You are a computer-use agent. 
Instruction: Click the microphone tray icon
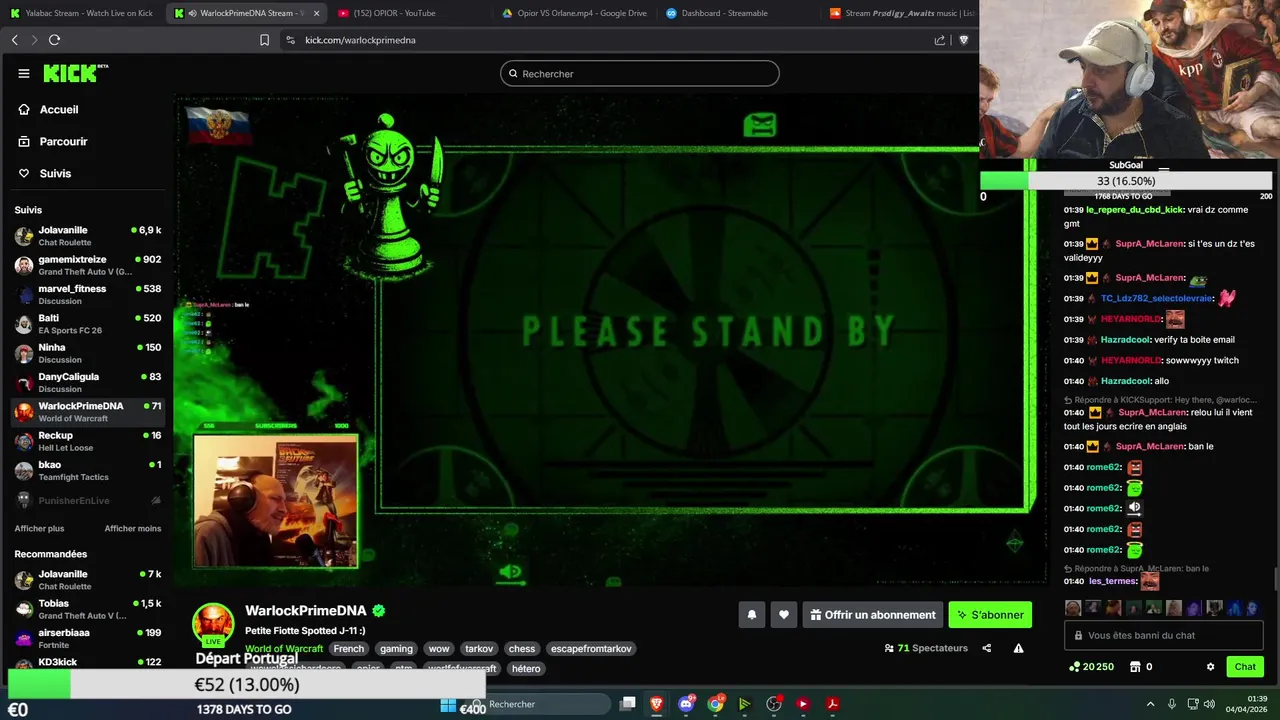click(1171, 704)
